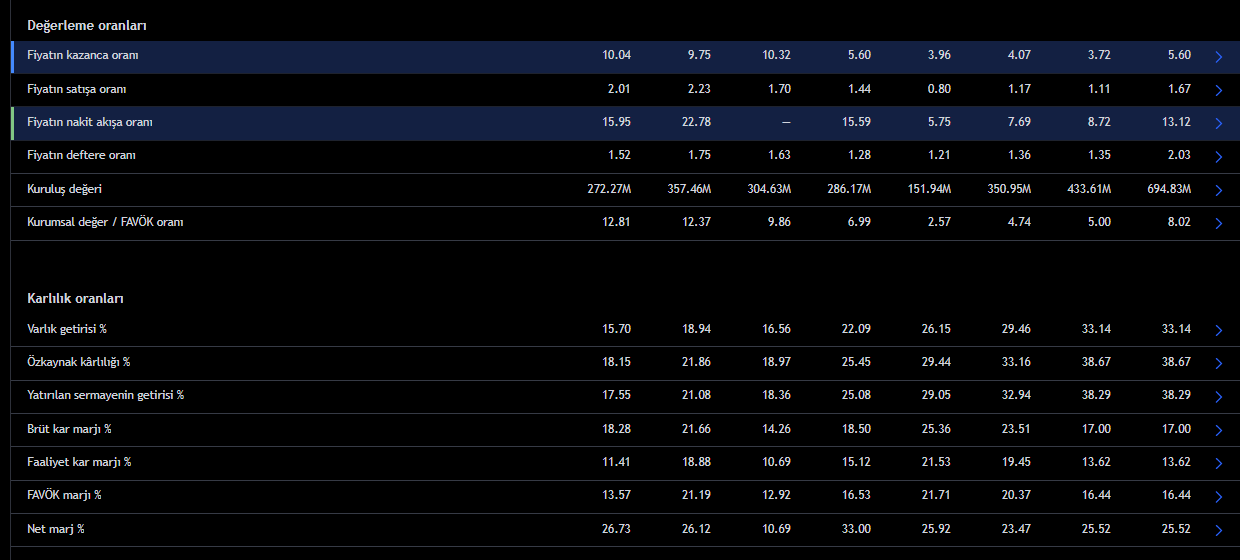Click the Varlık getirisi % row chevron

[1218, 330]
